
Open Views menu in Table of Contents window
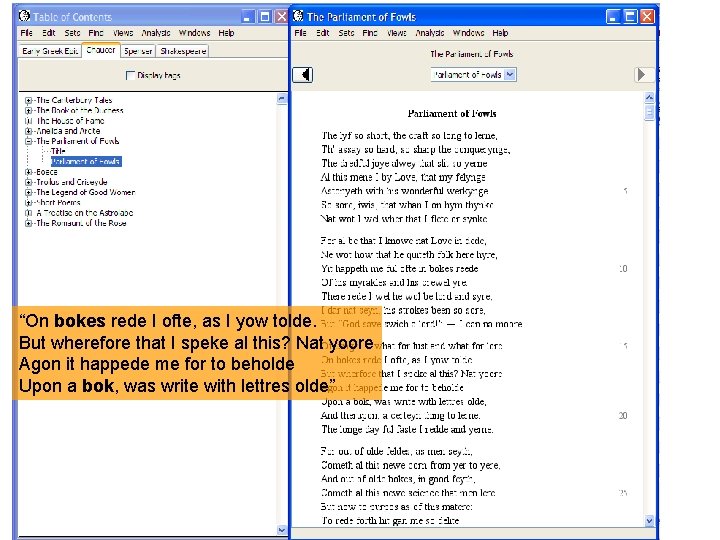[123, 33]
